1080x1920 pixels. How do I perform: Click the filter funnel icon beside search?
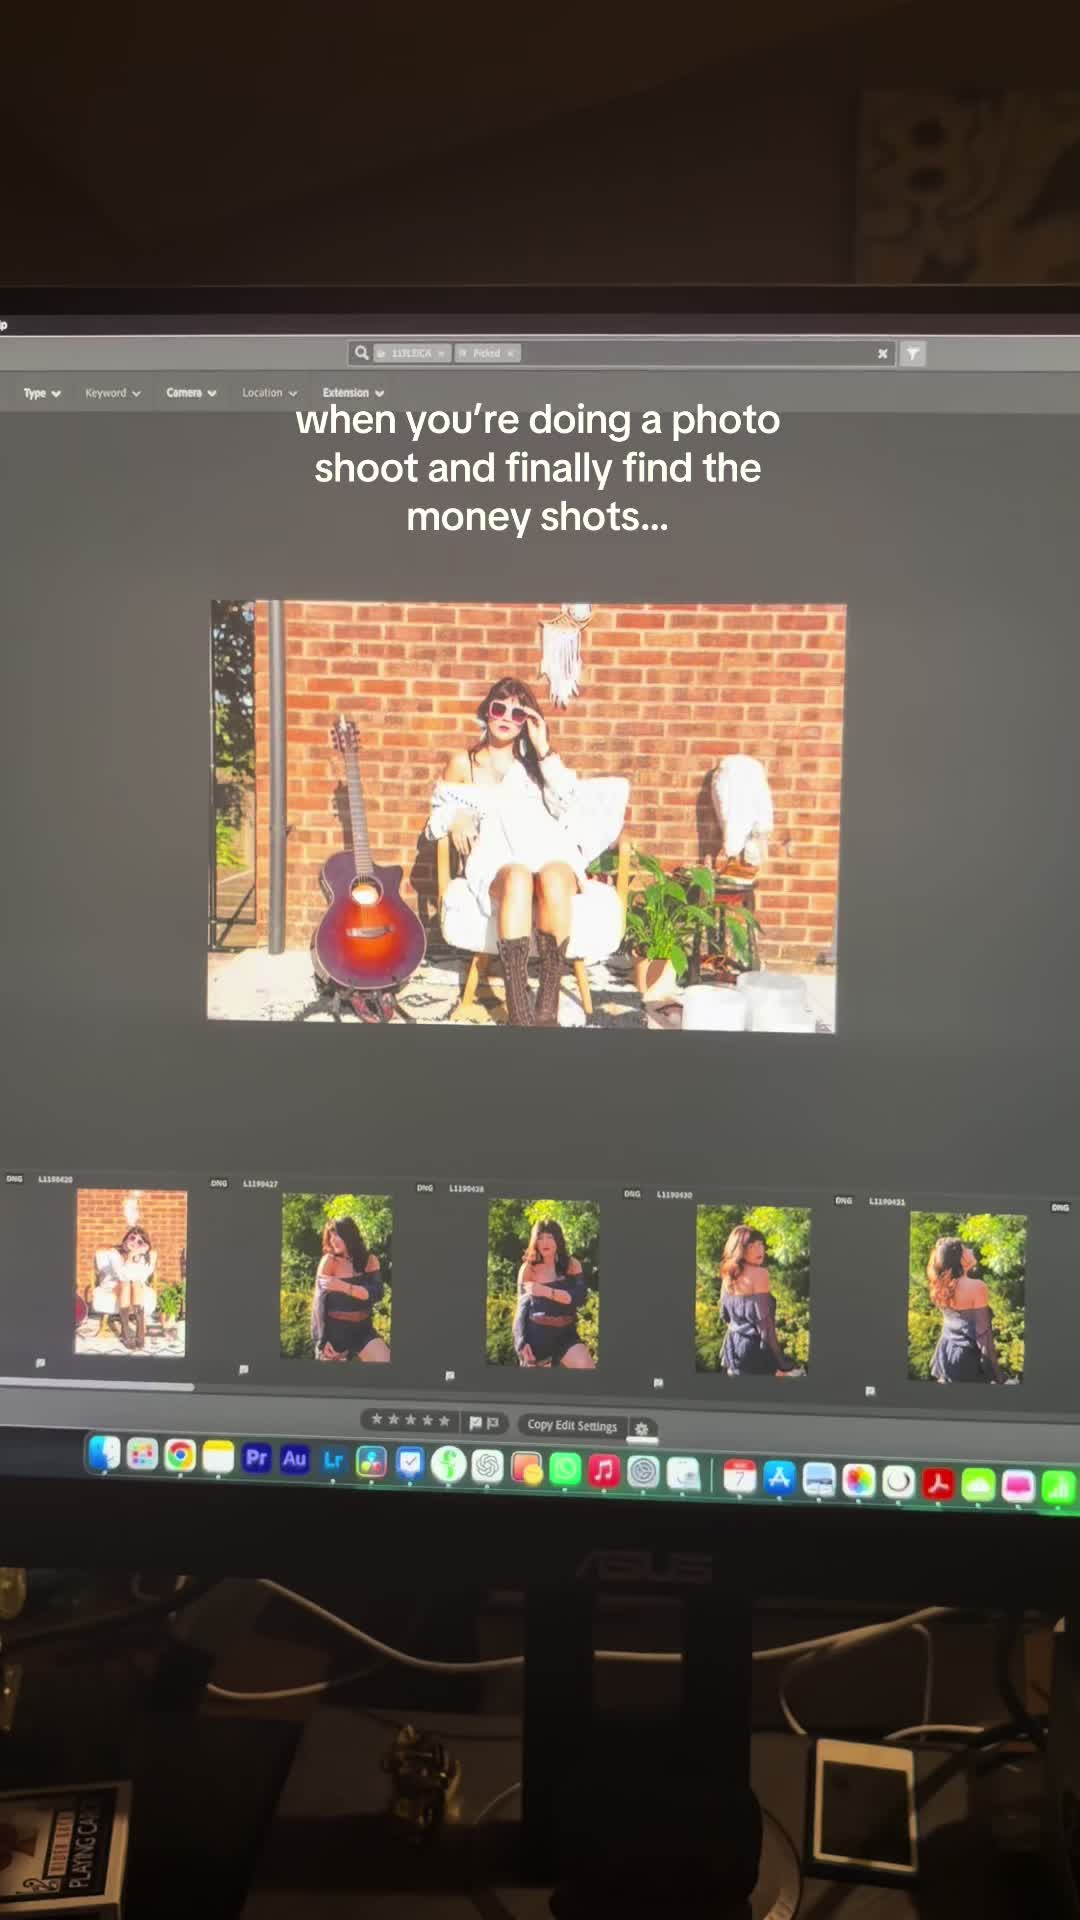(913, 353)
